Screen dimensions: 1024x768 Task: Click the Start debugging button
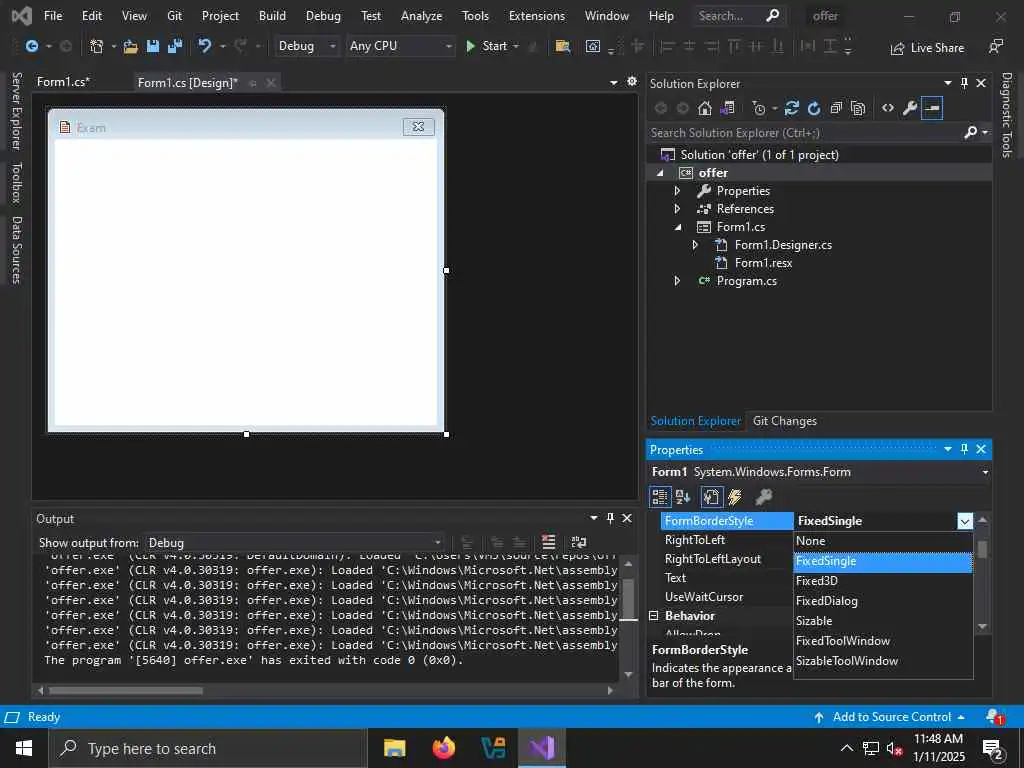pos(487,46)
